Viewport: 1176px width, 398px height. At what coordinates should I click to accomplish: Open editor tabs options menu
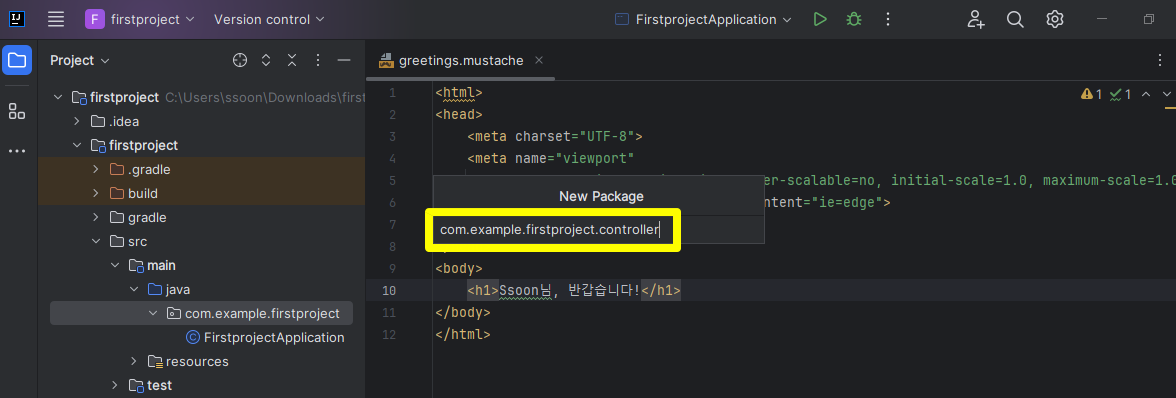click(1160, 61)
